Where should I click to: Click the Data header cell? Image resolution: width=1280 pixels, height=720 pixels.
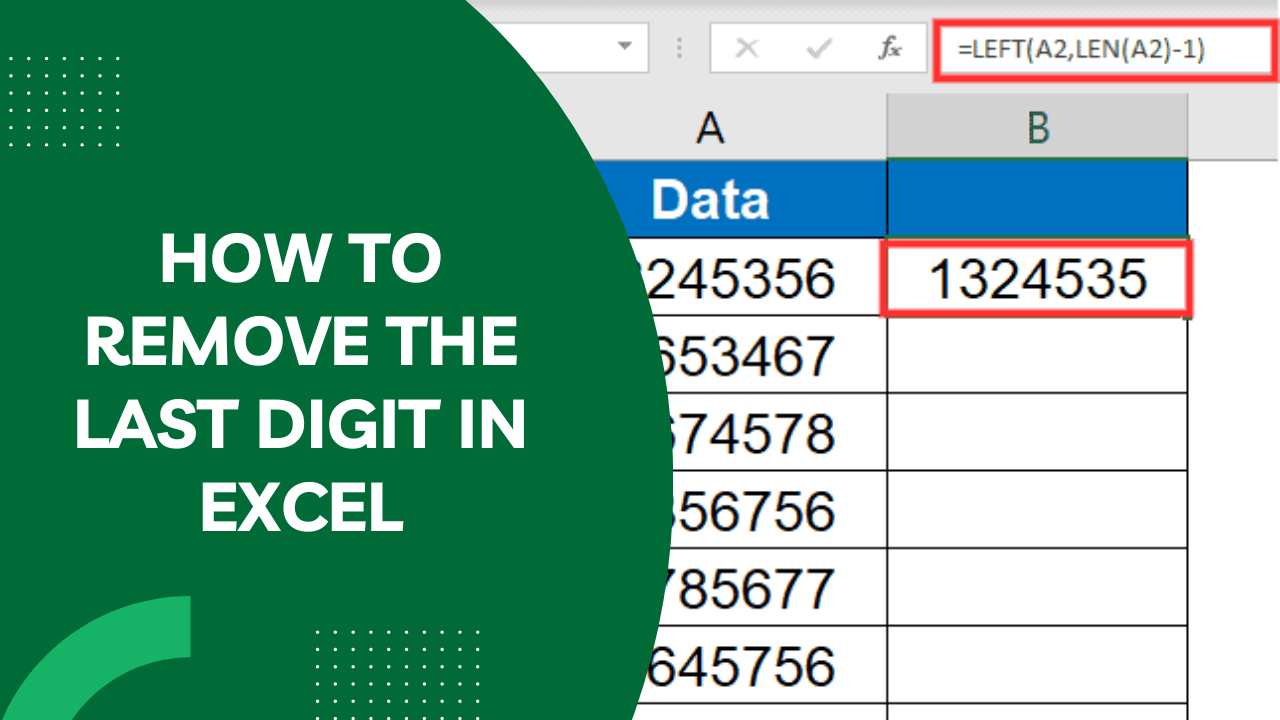(710, 199)
